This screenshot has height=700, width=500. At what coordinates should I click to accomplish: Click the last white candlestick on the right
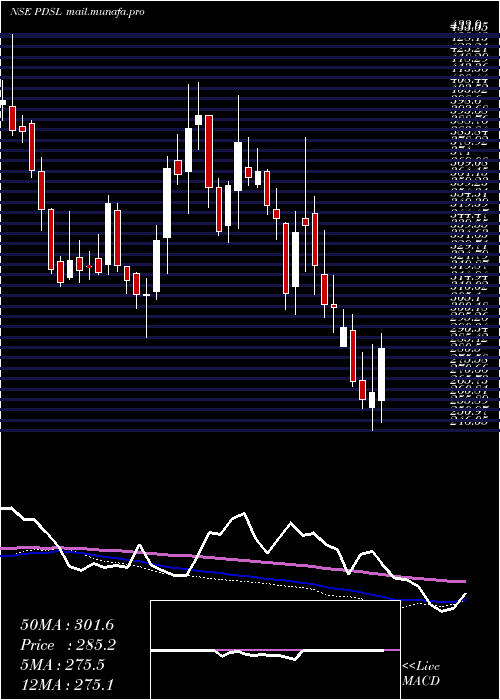[381, 375]
